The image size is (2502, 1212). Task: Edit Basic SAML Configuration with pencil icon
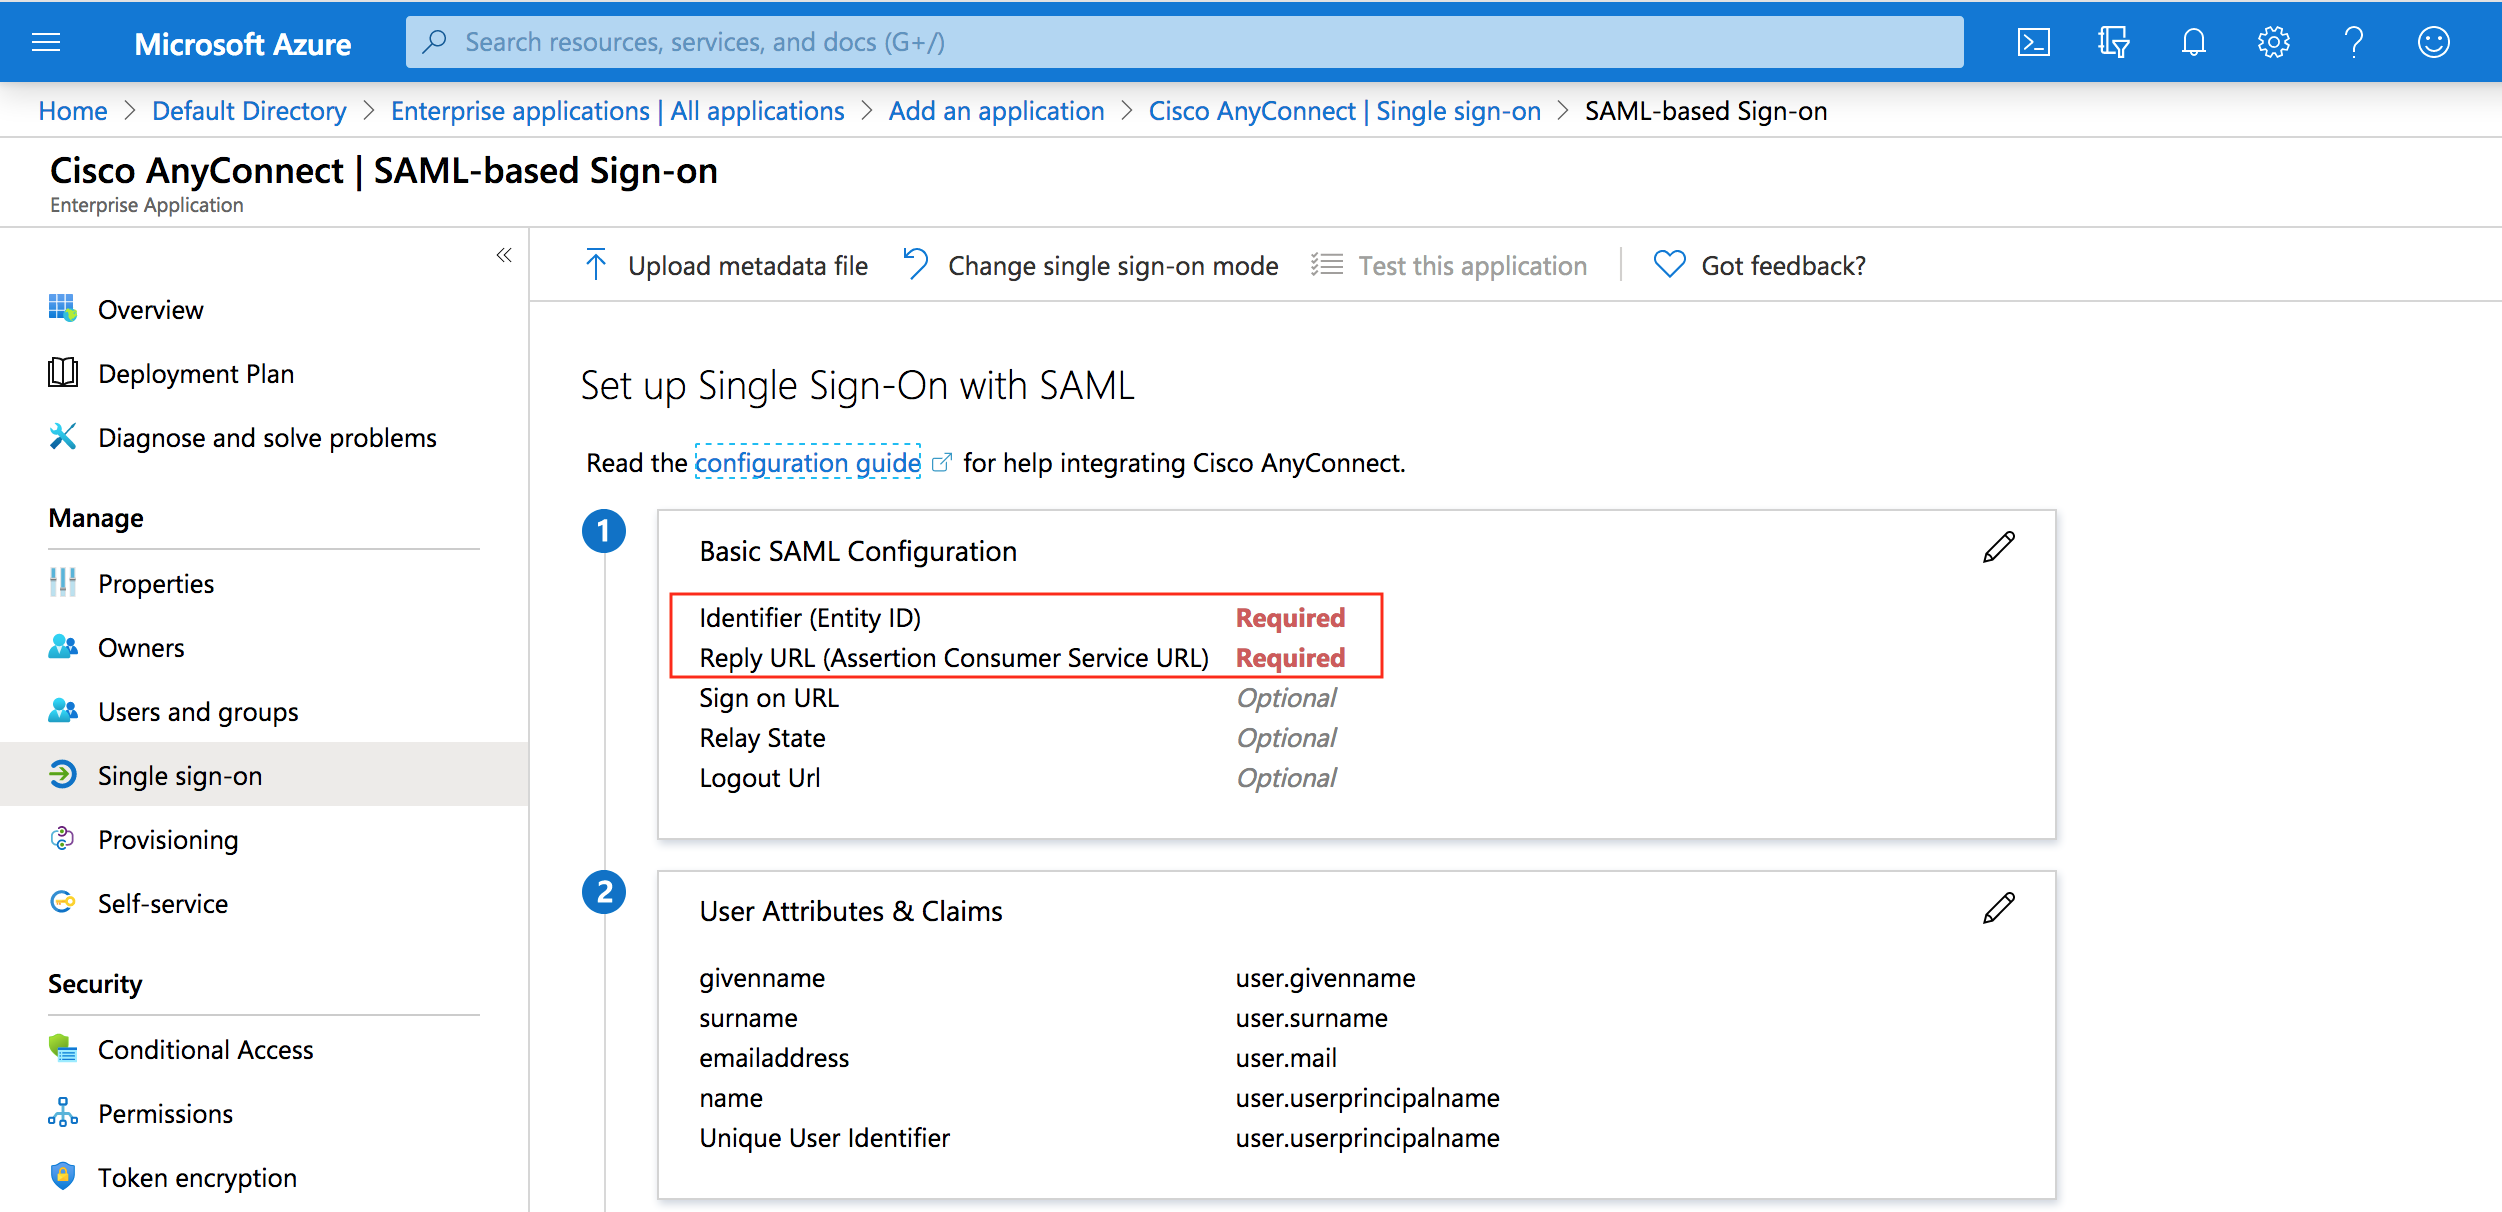(x=1998, y=548)
